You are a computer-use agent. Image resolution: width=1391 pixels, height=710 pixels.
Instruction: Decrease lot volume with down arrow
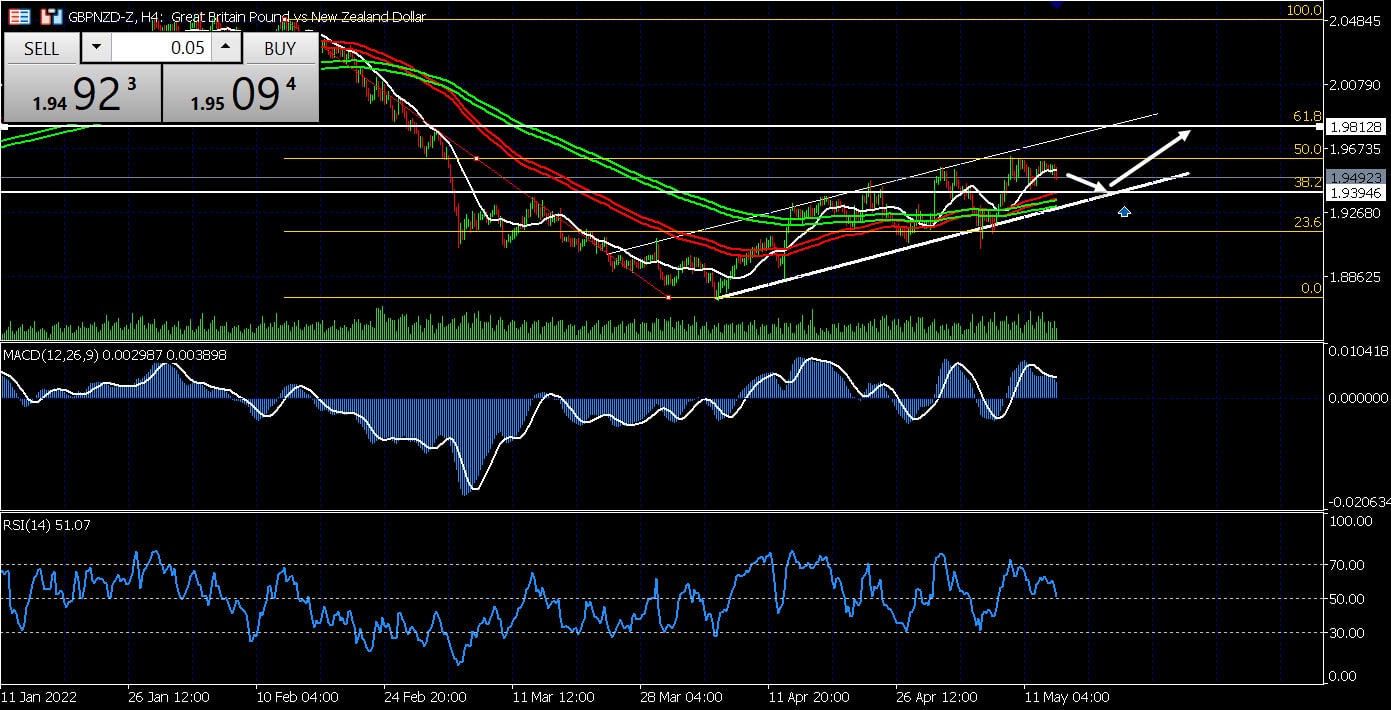[x=96, y=48]
